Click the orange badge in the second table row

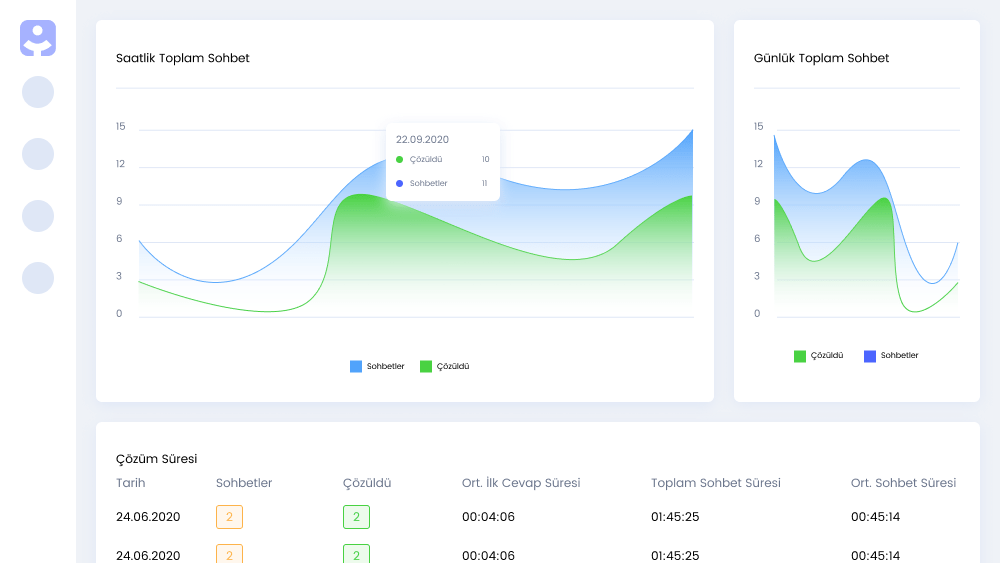click(229, 554)
